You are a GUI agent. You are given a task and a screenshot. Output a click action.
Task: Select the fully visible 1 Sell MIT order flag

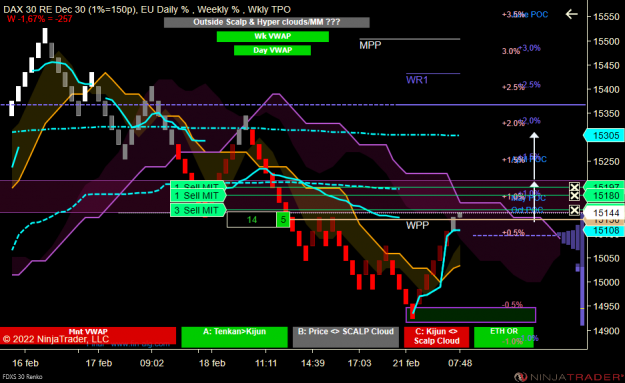198,196
